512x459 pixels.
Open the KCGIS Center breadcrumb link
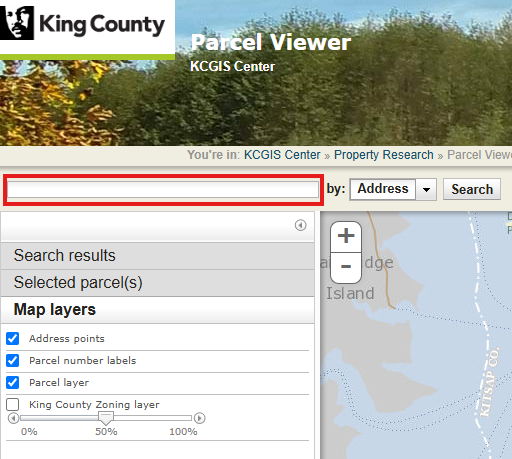coord(282,155)
